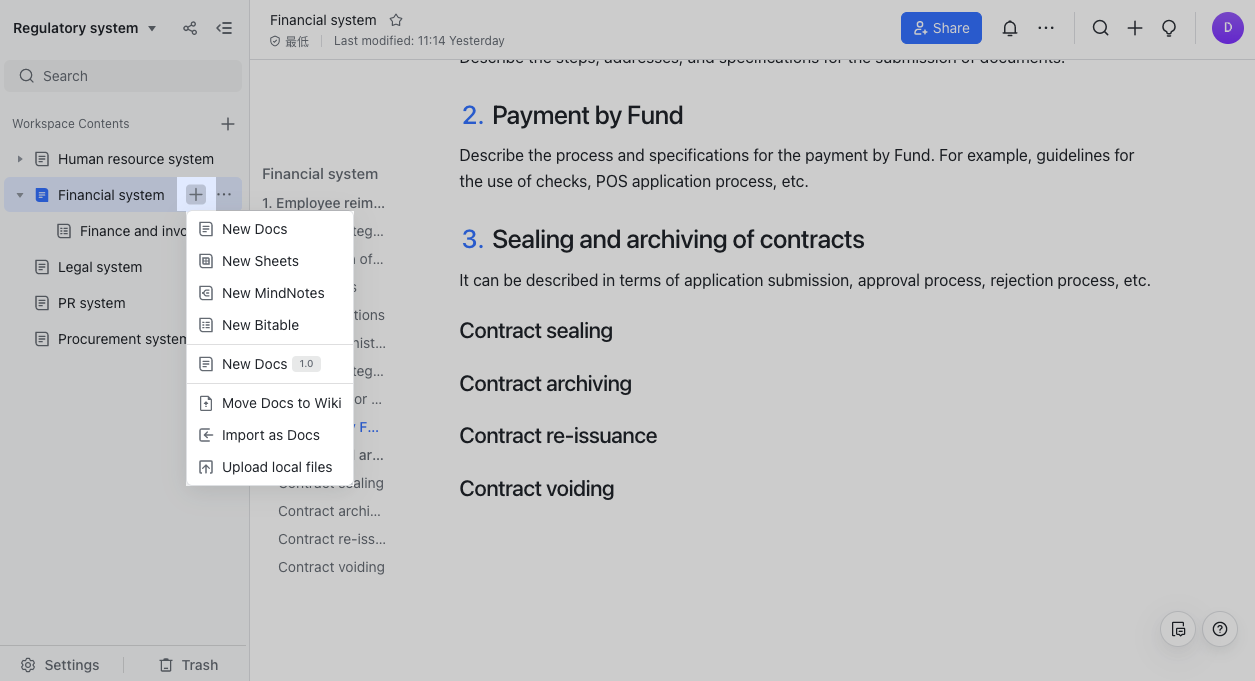Open the comments panel icon at bottom right
This screenshot has height=681, width=1255.
click(1178, 629)
